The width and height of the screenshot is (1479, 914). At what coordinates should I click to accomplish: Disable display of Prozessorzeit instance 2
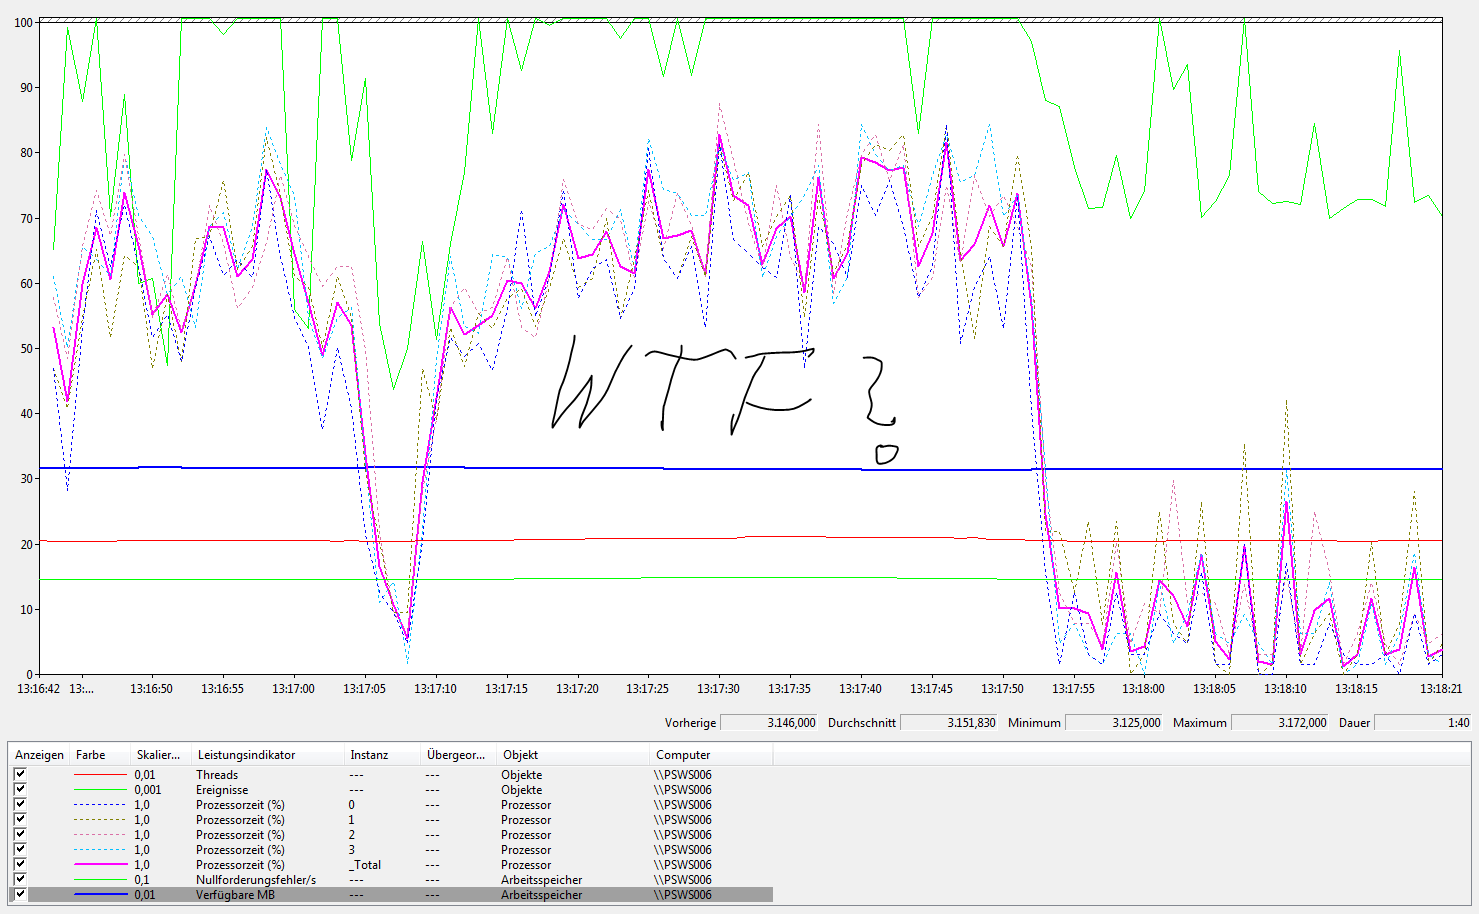(20, 834)
